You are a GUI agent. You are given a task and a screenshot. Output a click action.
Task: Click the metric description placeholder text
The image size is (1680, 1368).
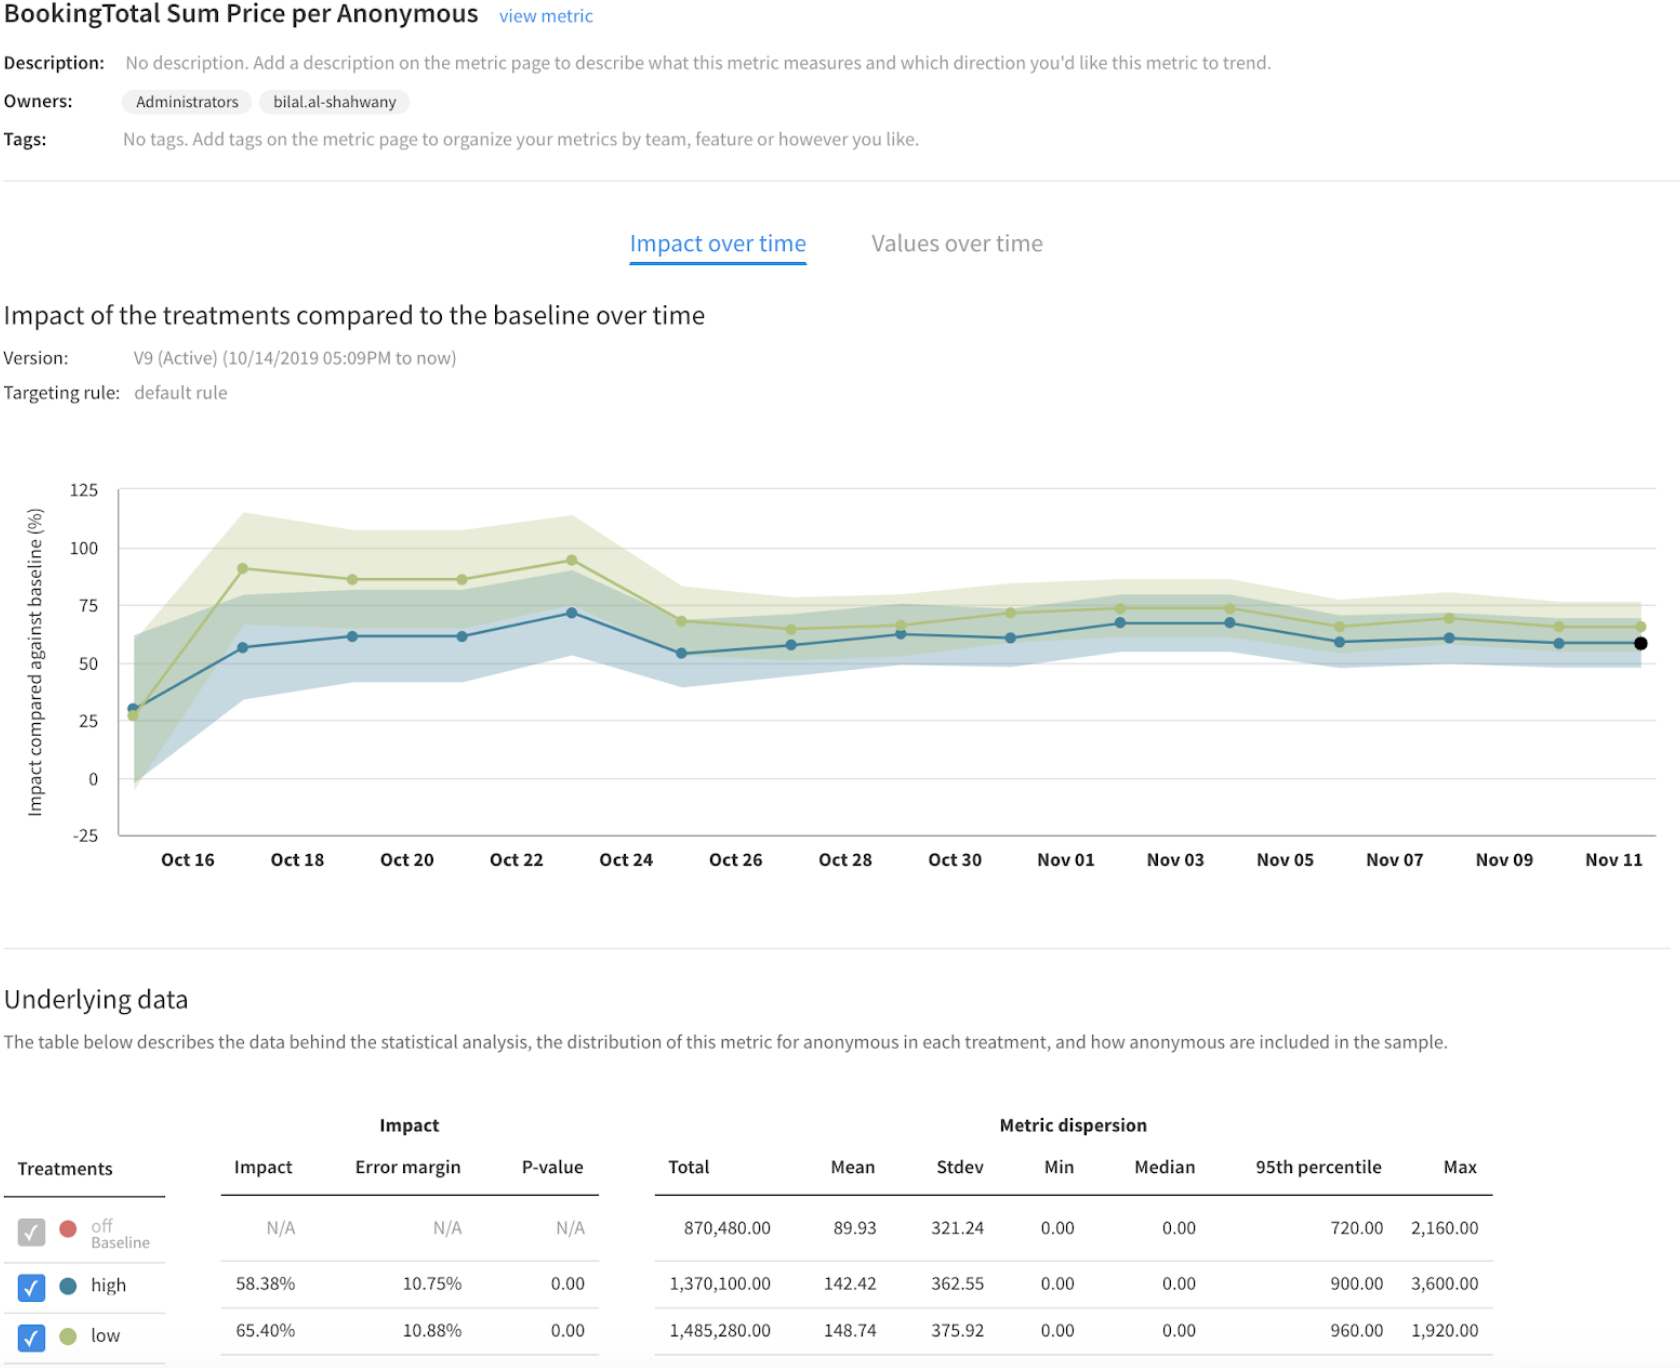pos(697,63)
